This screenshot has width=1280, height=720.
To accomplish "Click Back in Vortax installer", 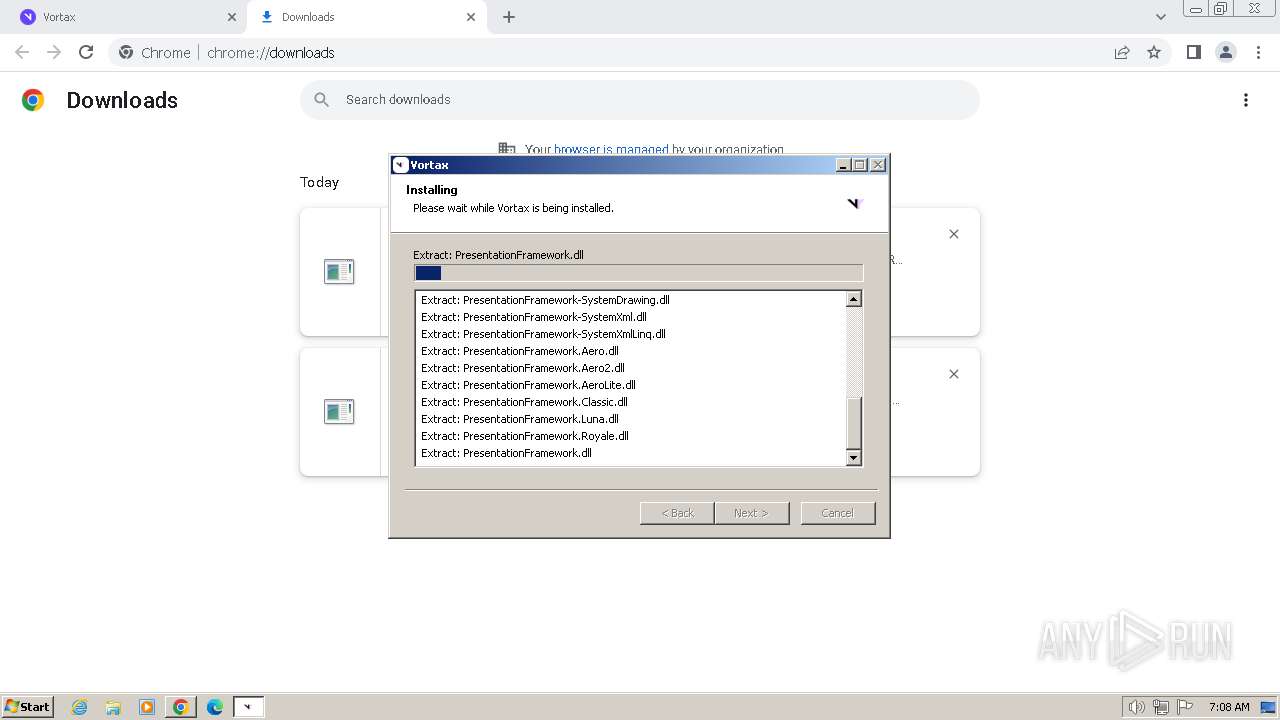I will point(677,513).
